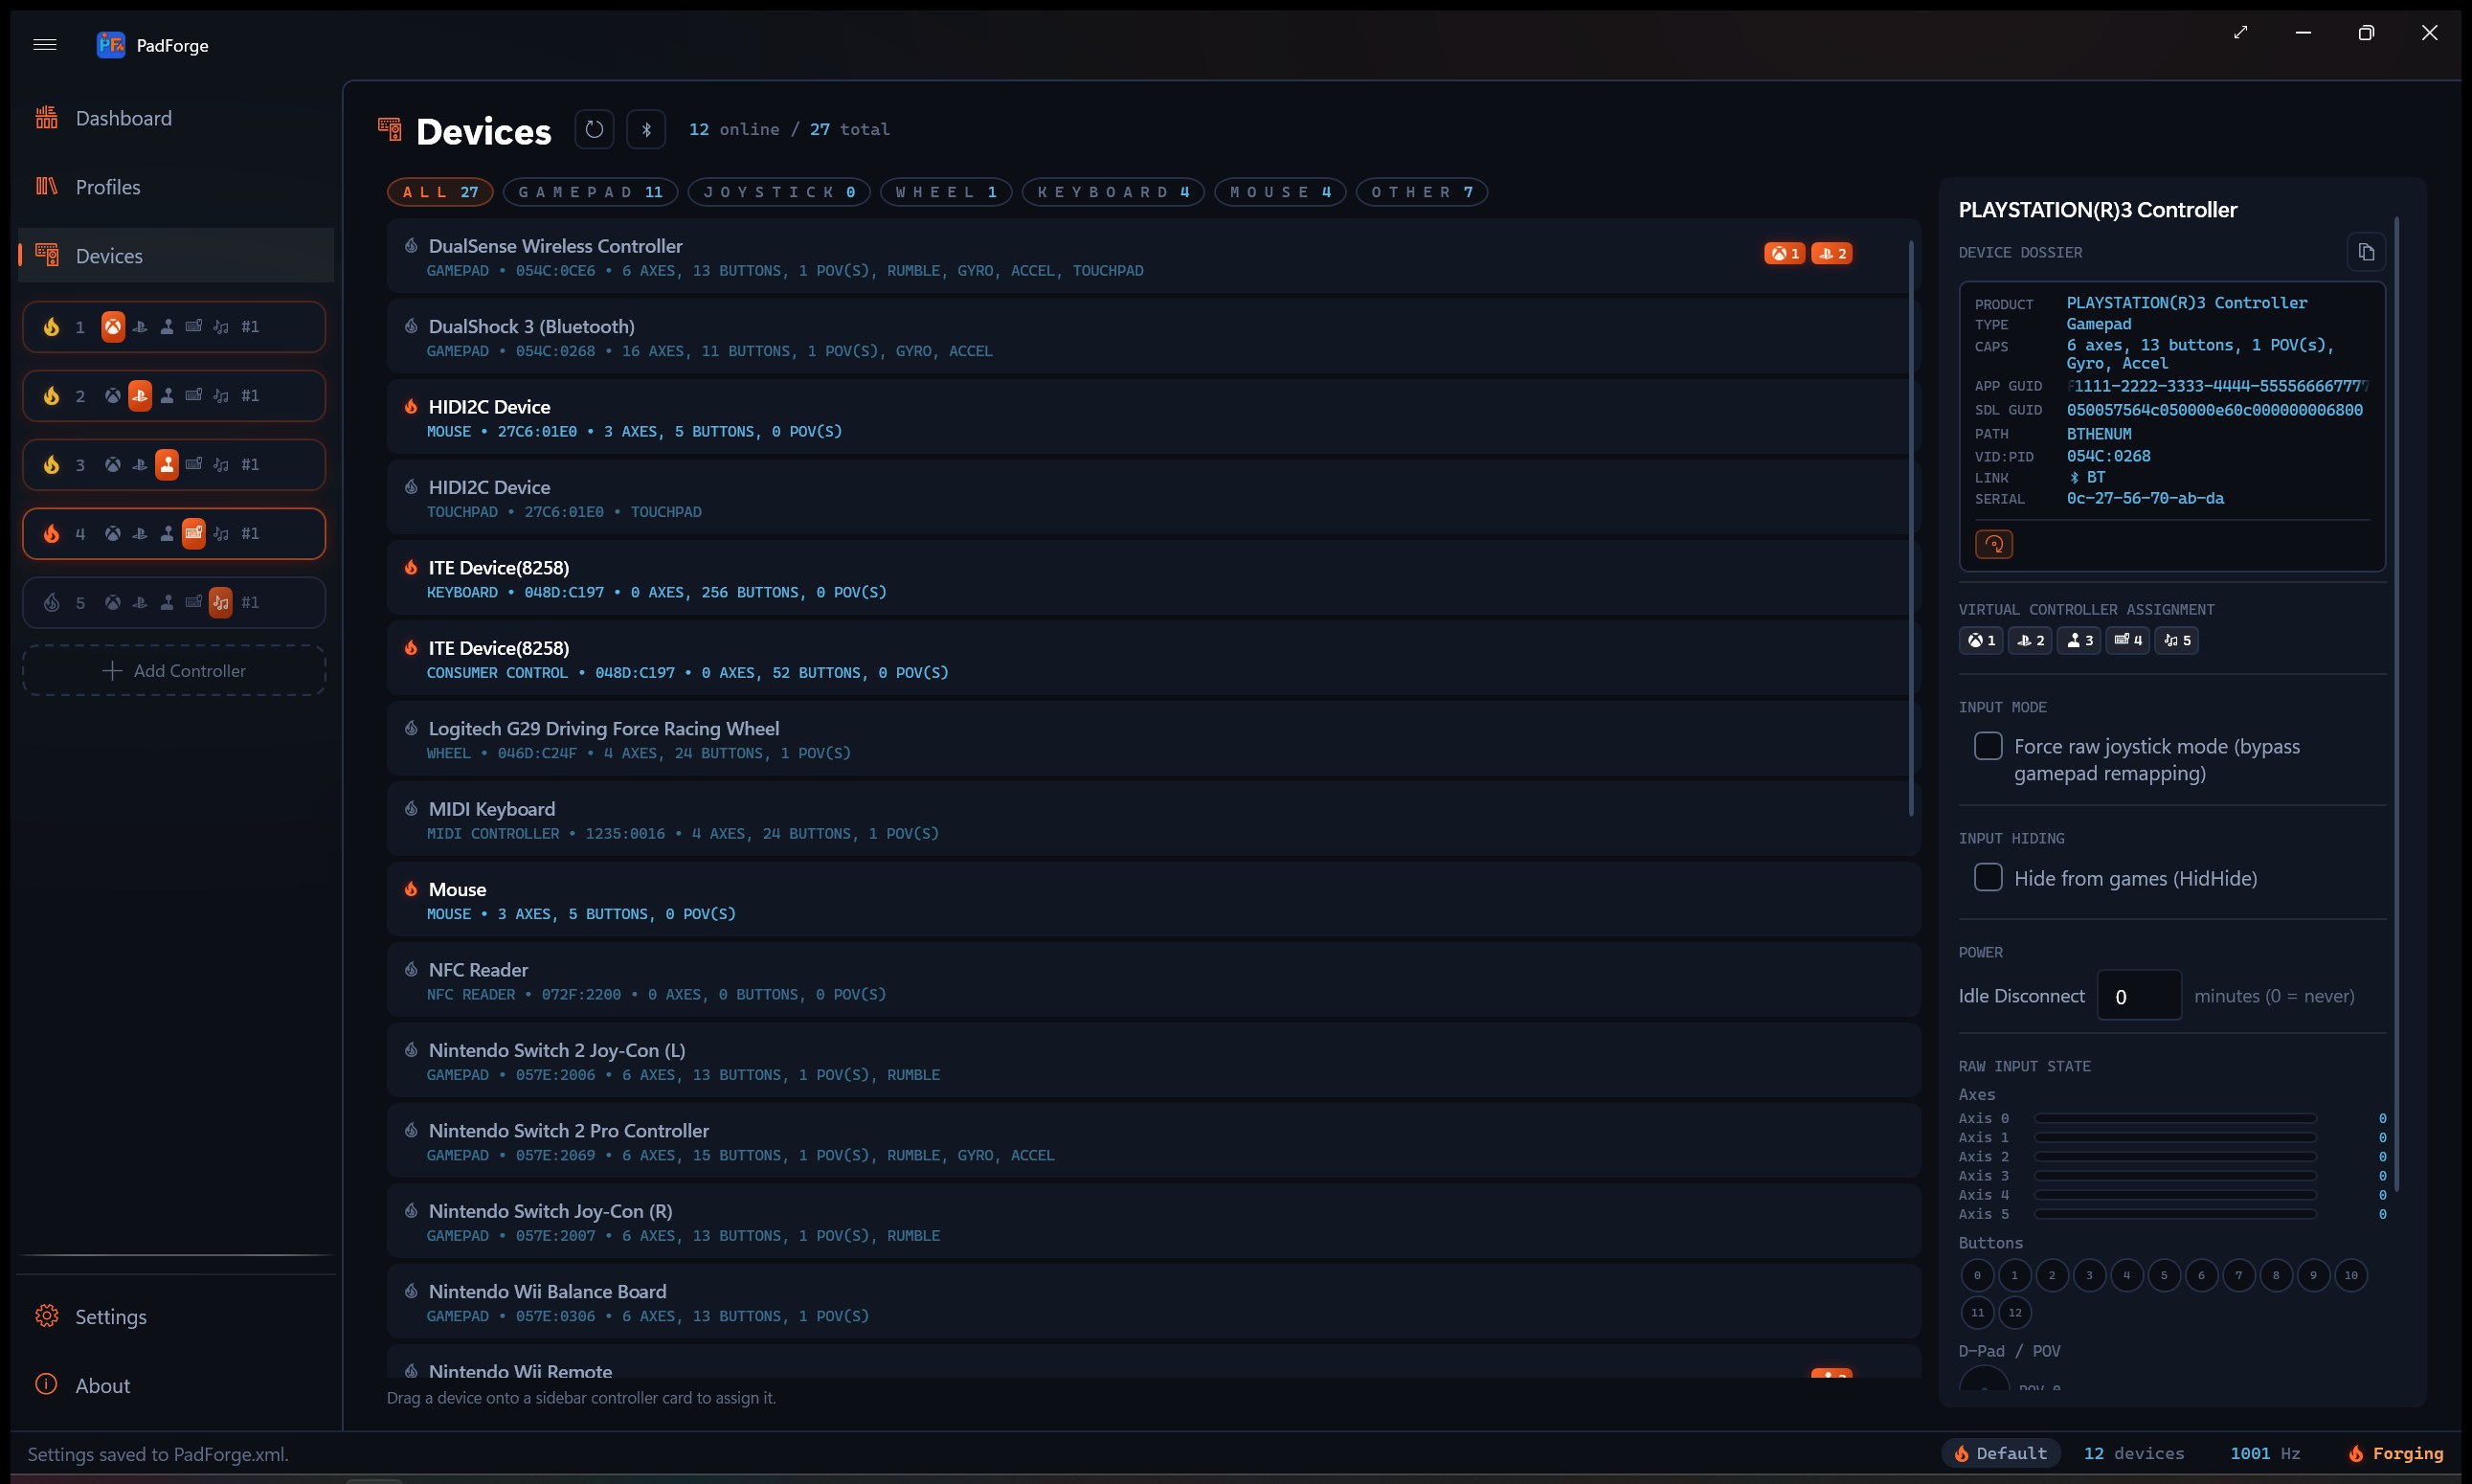Select PlayStation type on controller card 2
Viewport: 2472px width, 1484px height.
pos(140,396)
